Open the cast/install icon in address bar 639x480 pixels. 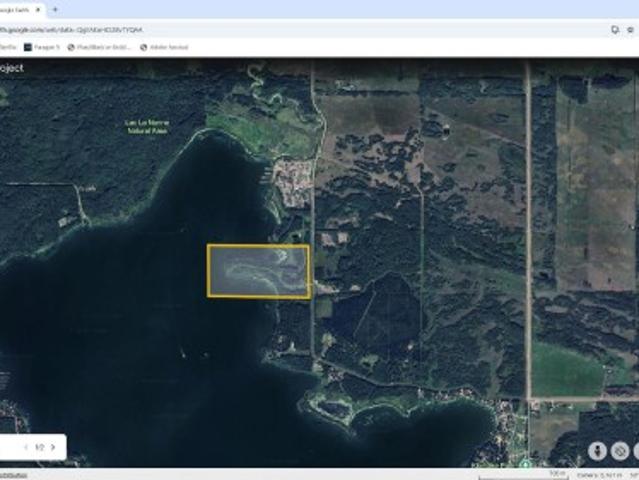(615, 30)
